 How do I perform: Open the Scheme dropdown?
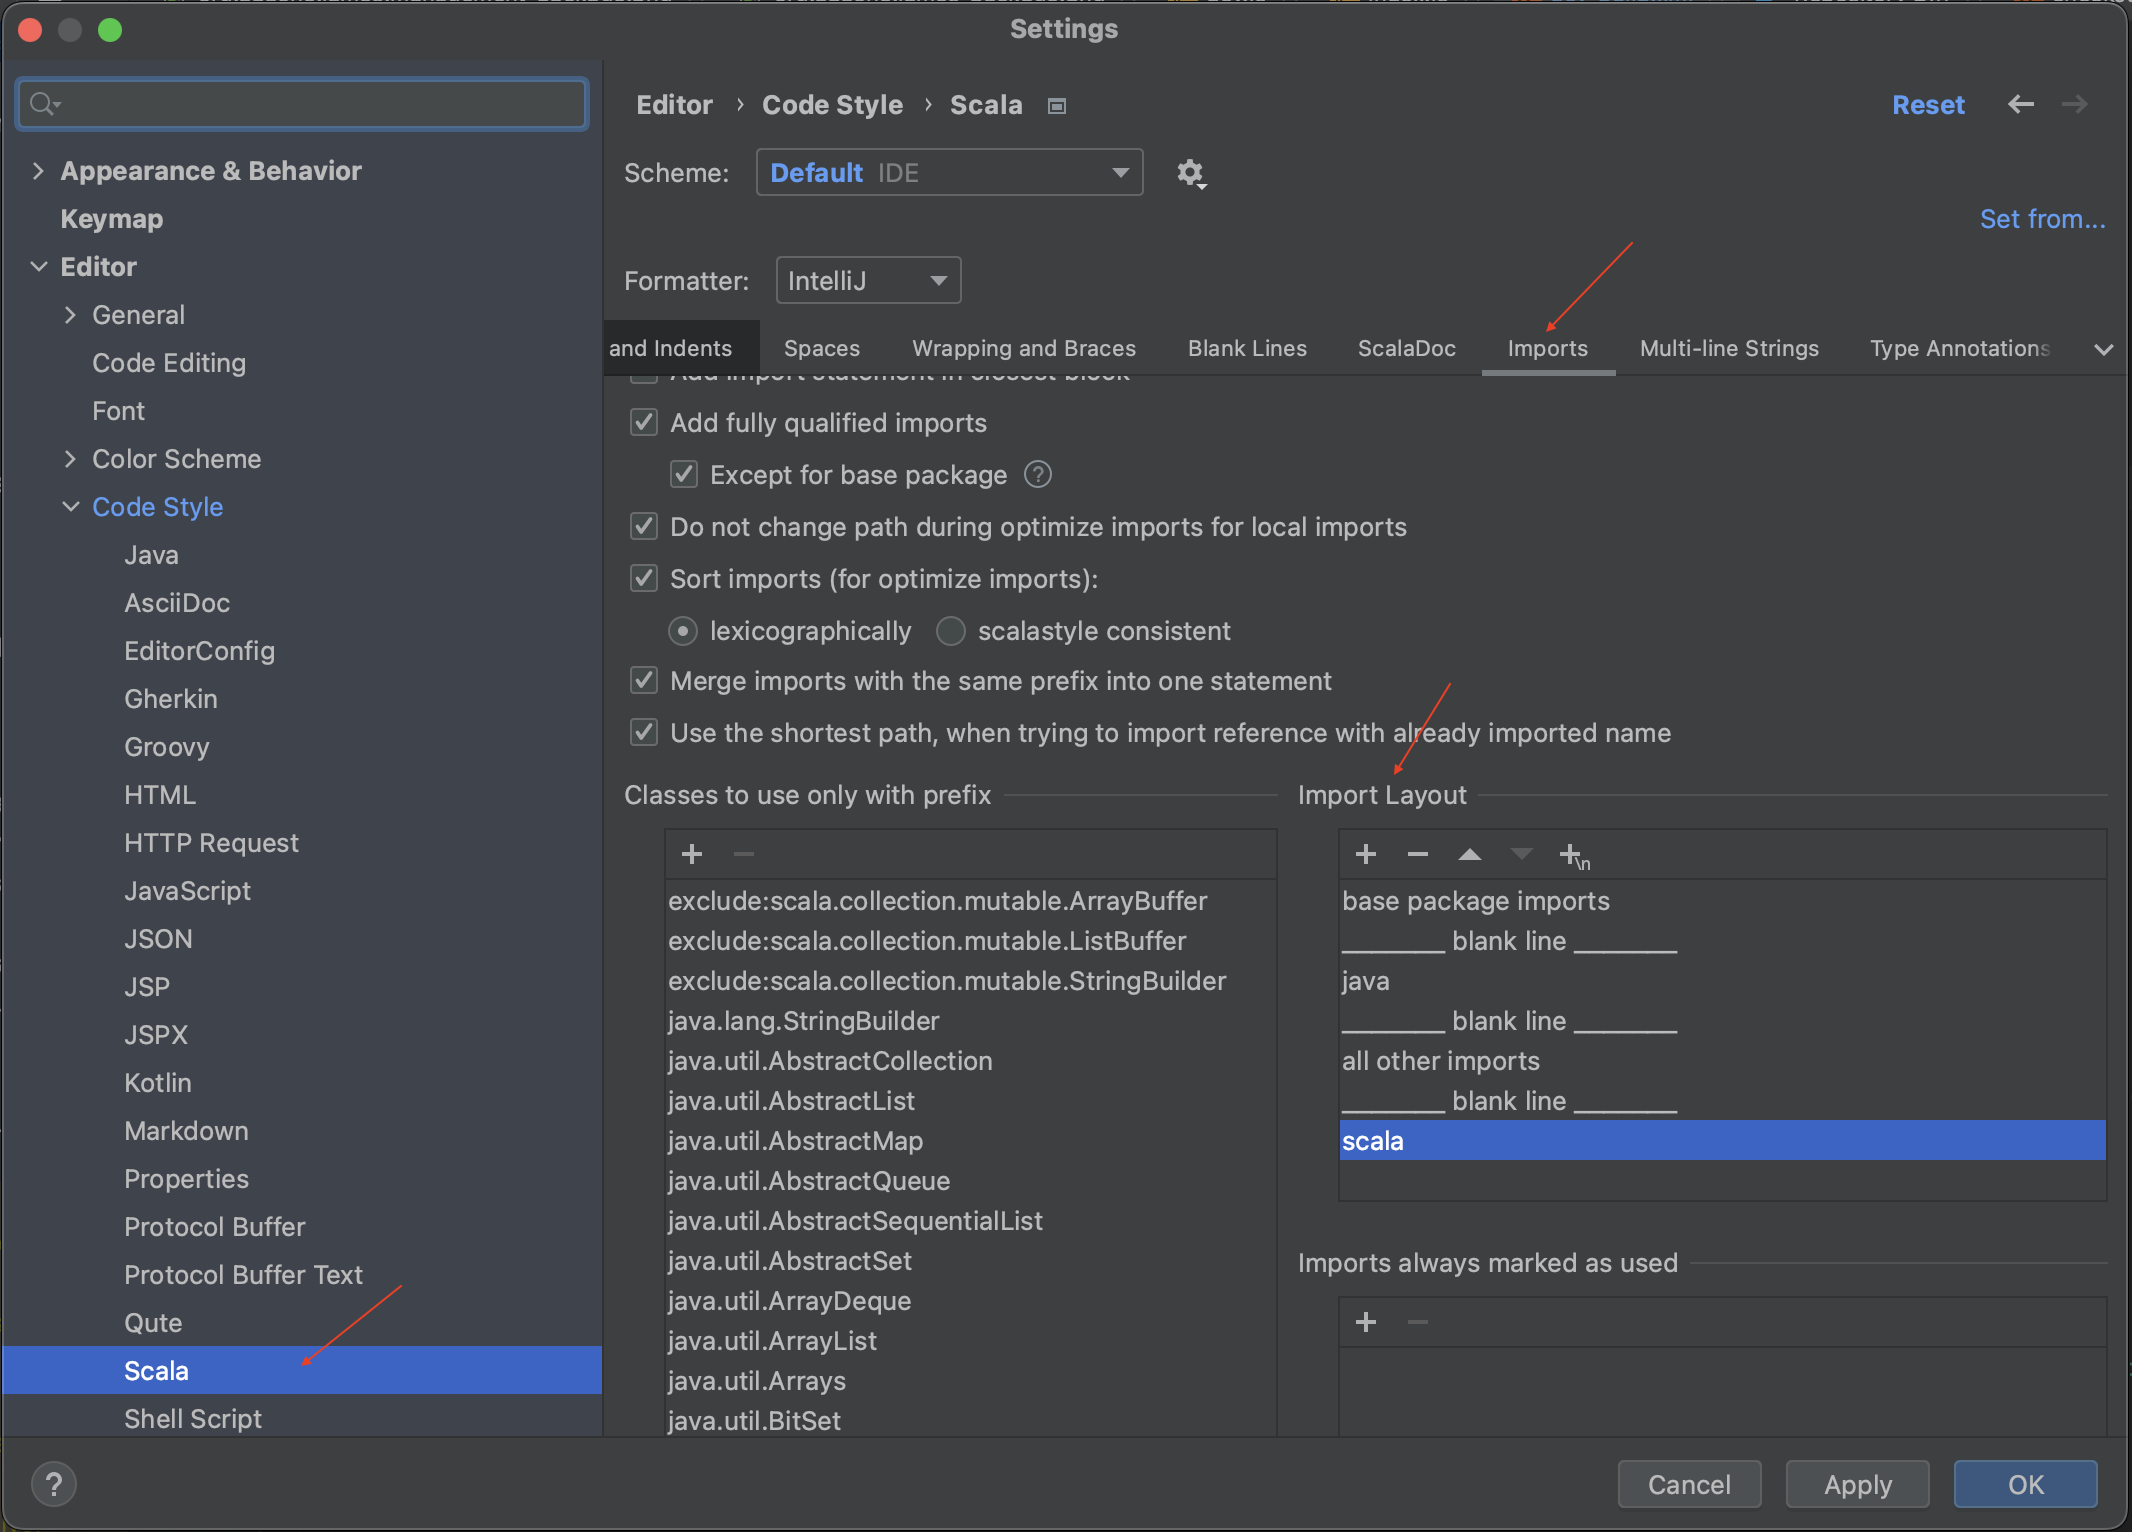point(949,173)
